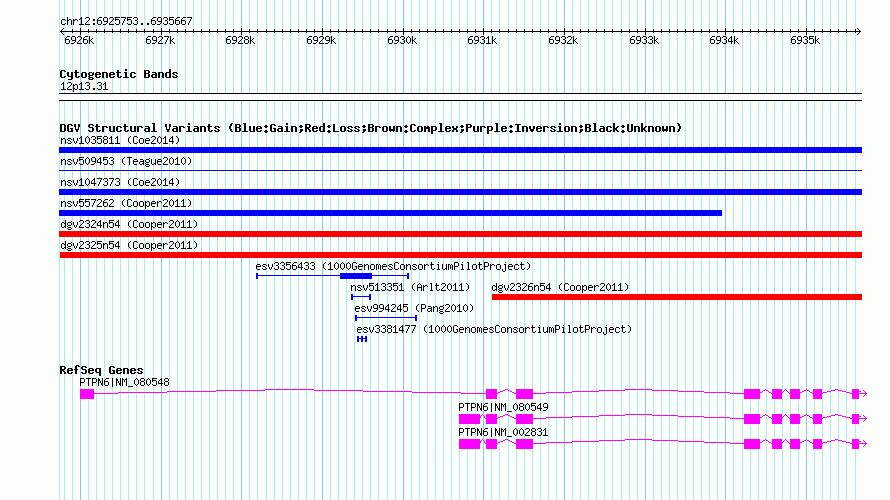Click the first exon of PTPN6|NM_002831
The height and width of the screenshot is (500, 890).
pos(469,444)
